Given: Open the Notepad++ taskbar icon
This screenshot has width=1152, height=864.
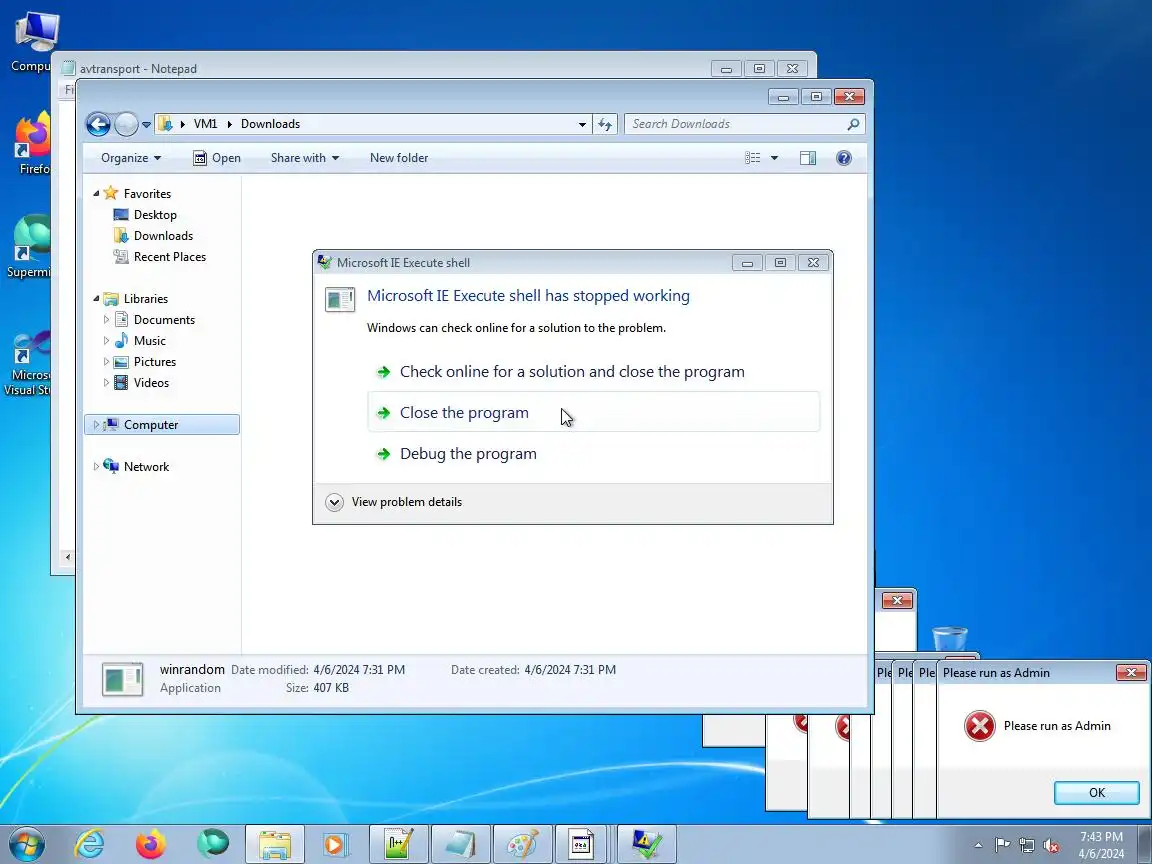Looking at the screenshot, I should [x=399, y=844].
